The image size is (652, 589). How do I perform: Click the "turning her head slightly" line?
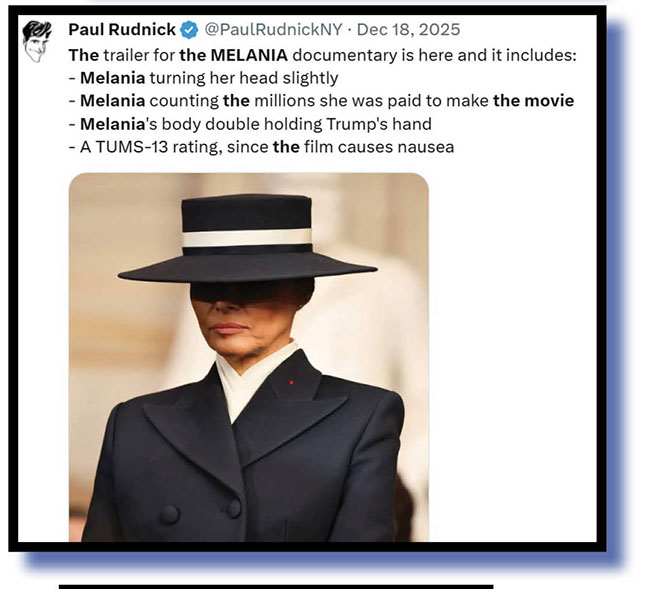244,78
